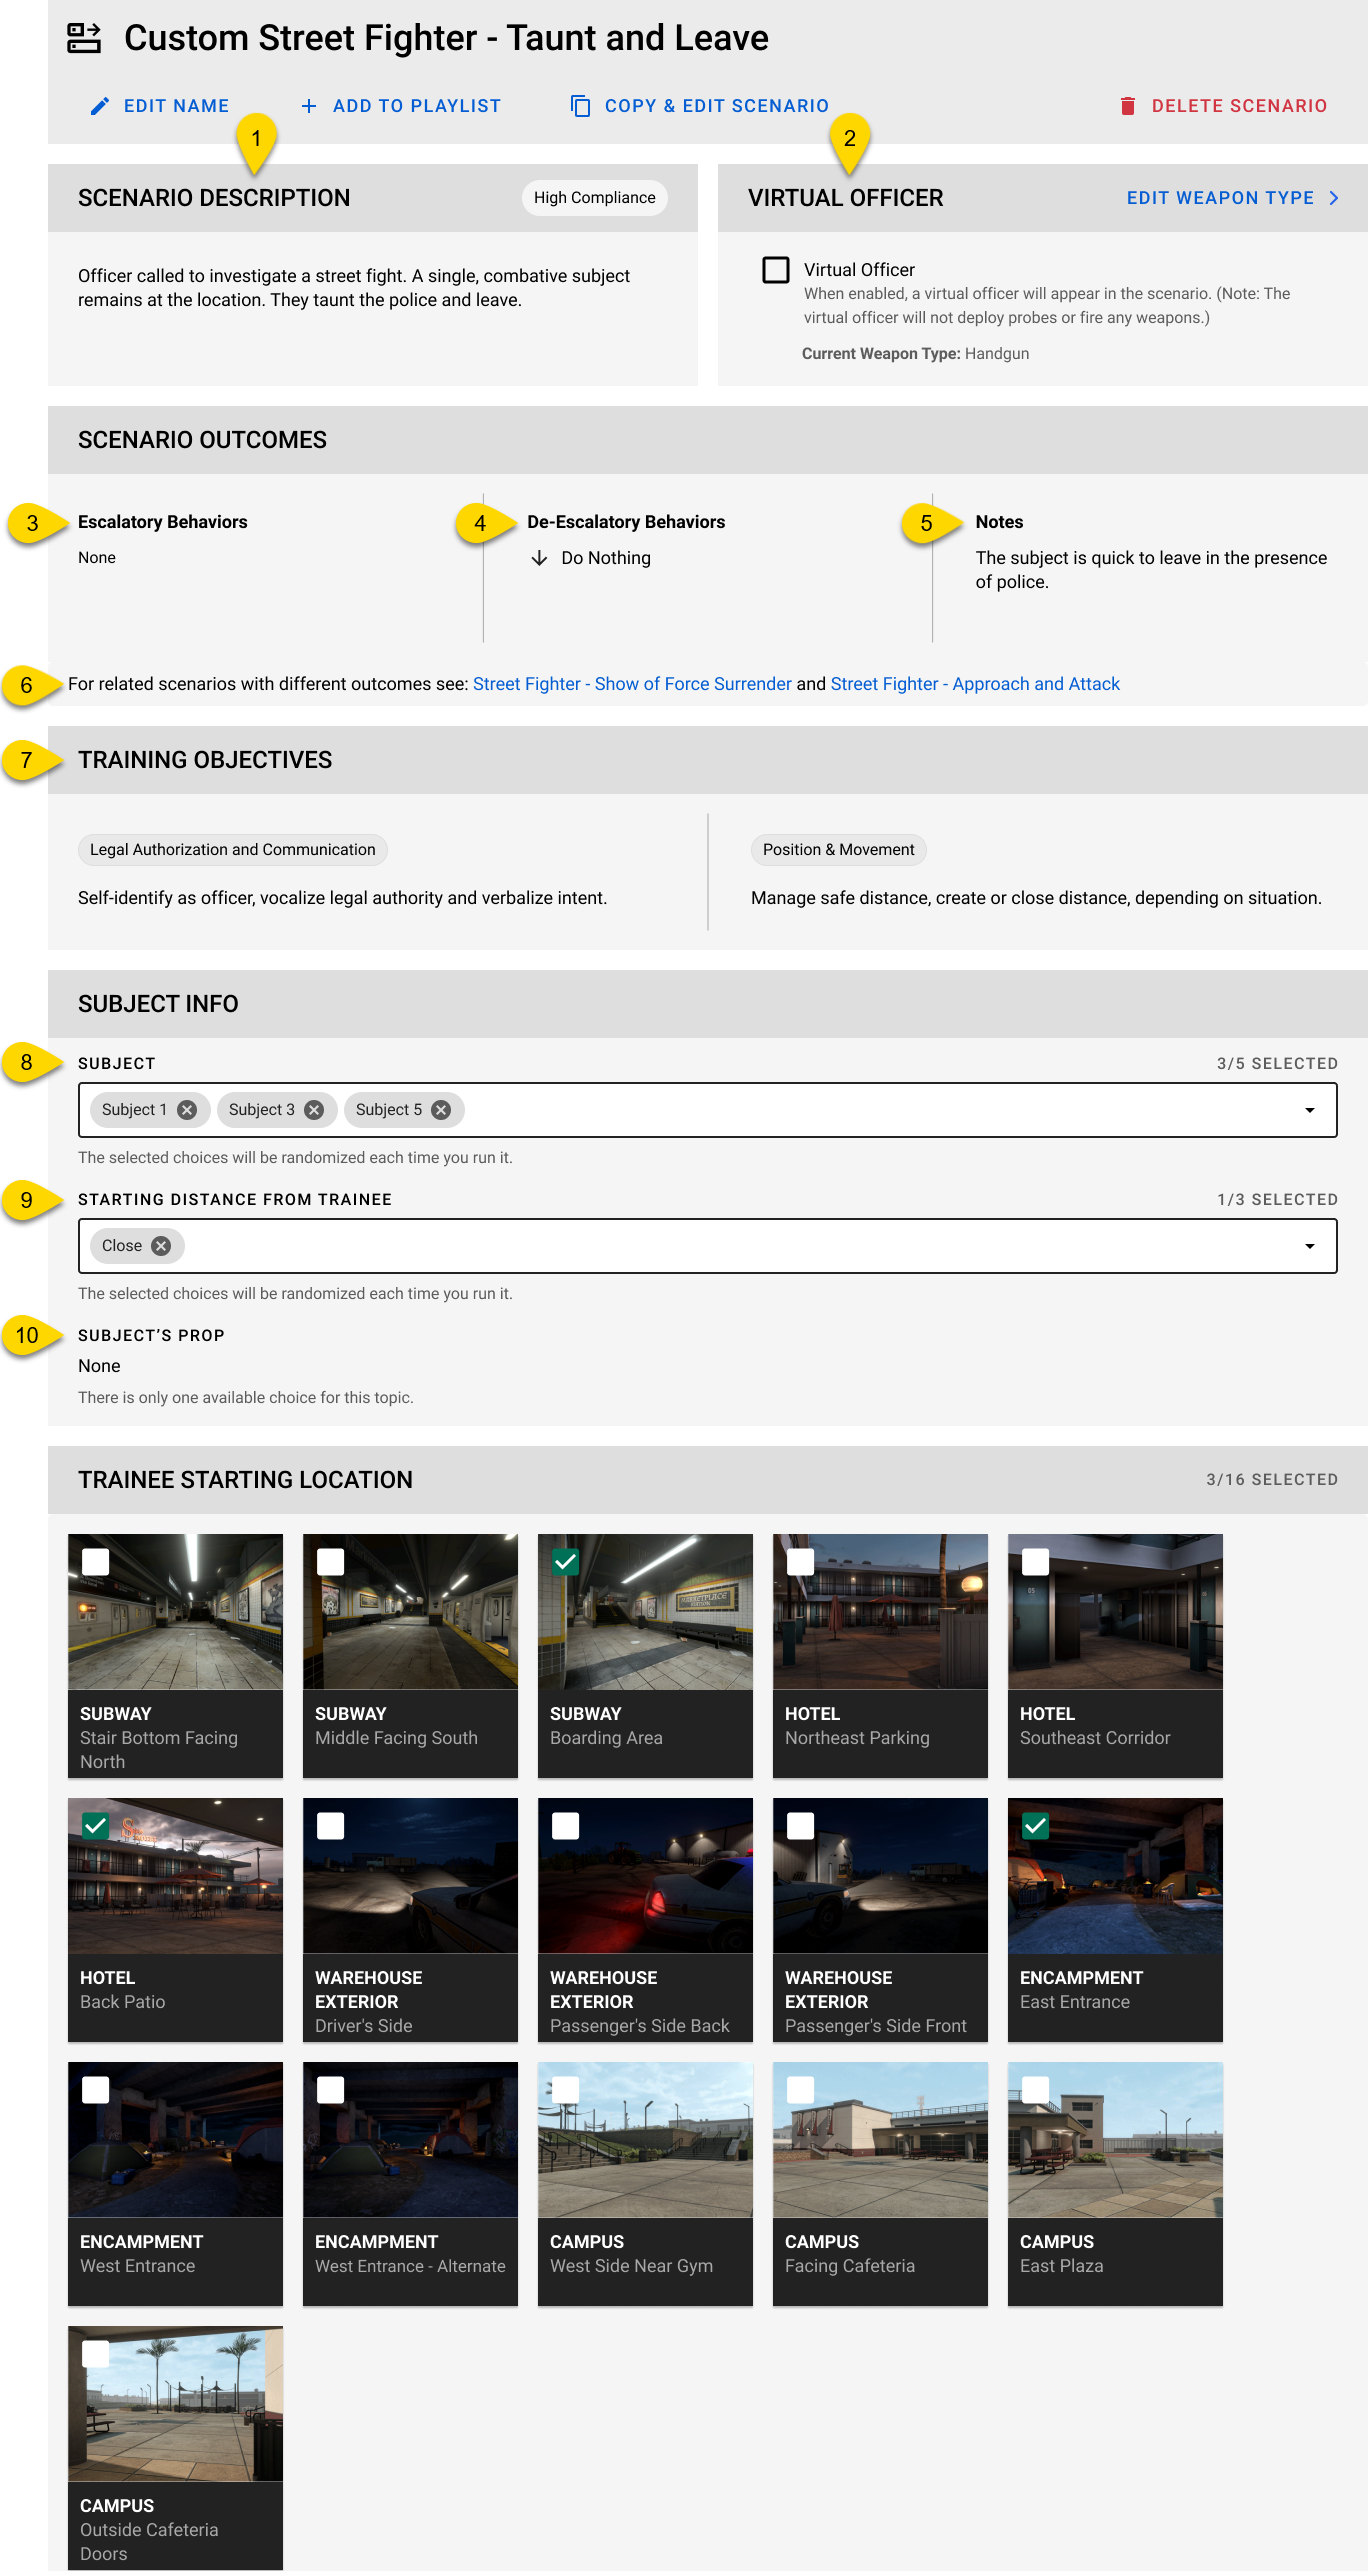Open Street Fighter - Show of Force Surrender link
This screenshot has width=1368, height=2571.
632,684
